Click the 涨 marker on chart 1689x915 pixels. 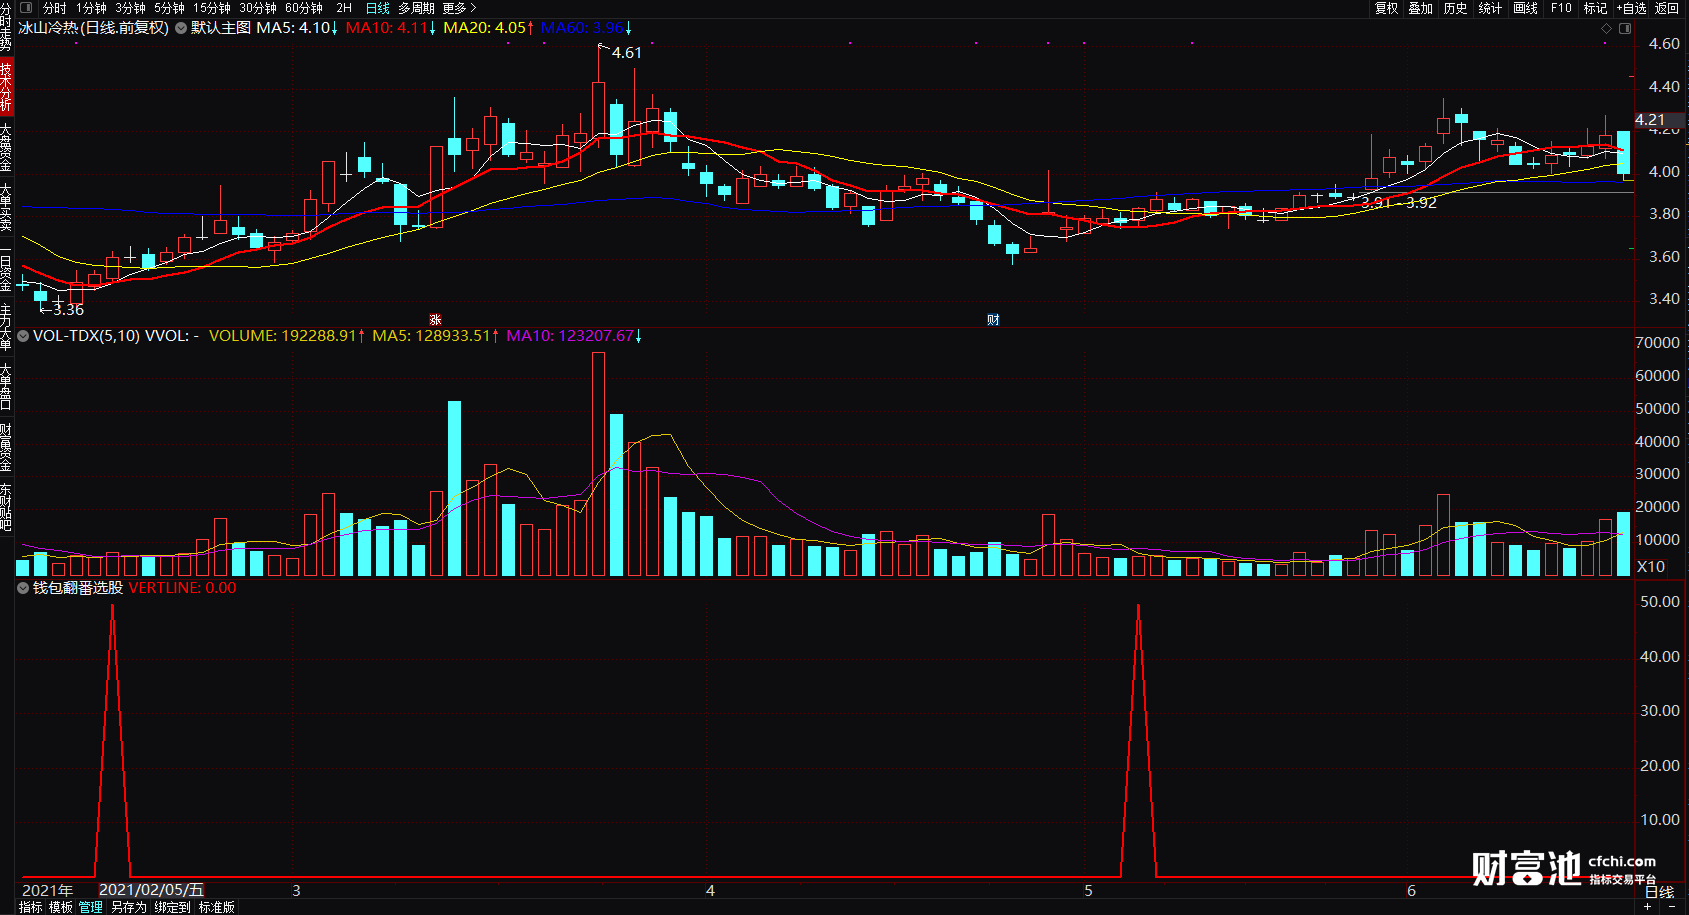(x=435, y=320)
